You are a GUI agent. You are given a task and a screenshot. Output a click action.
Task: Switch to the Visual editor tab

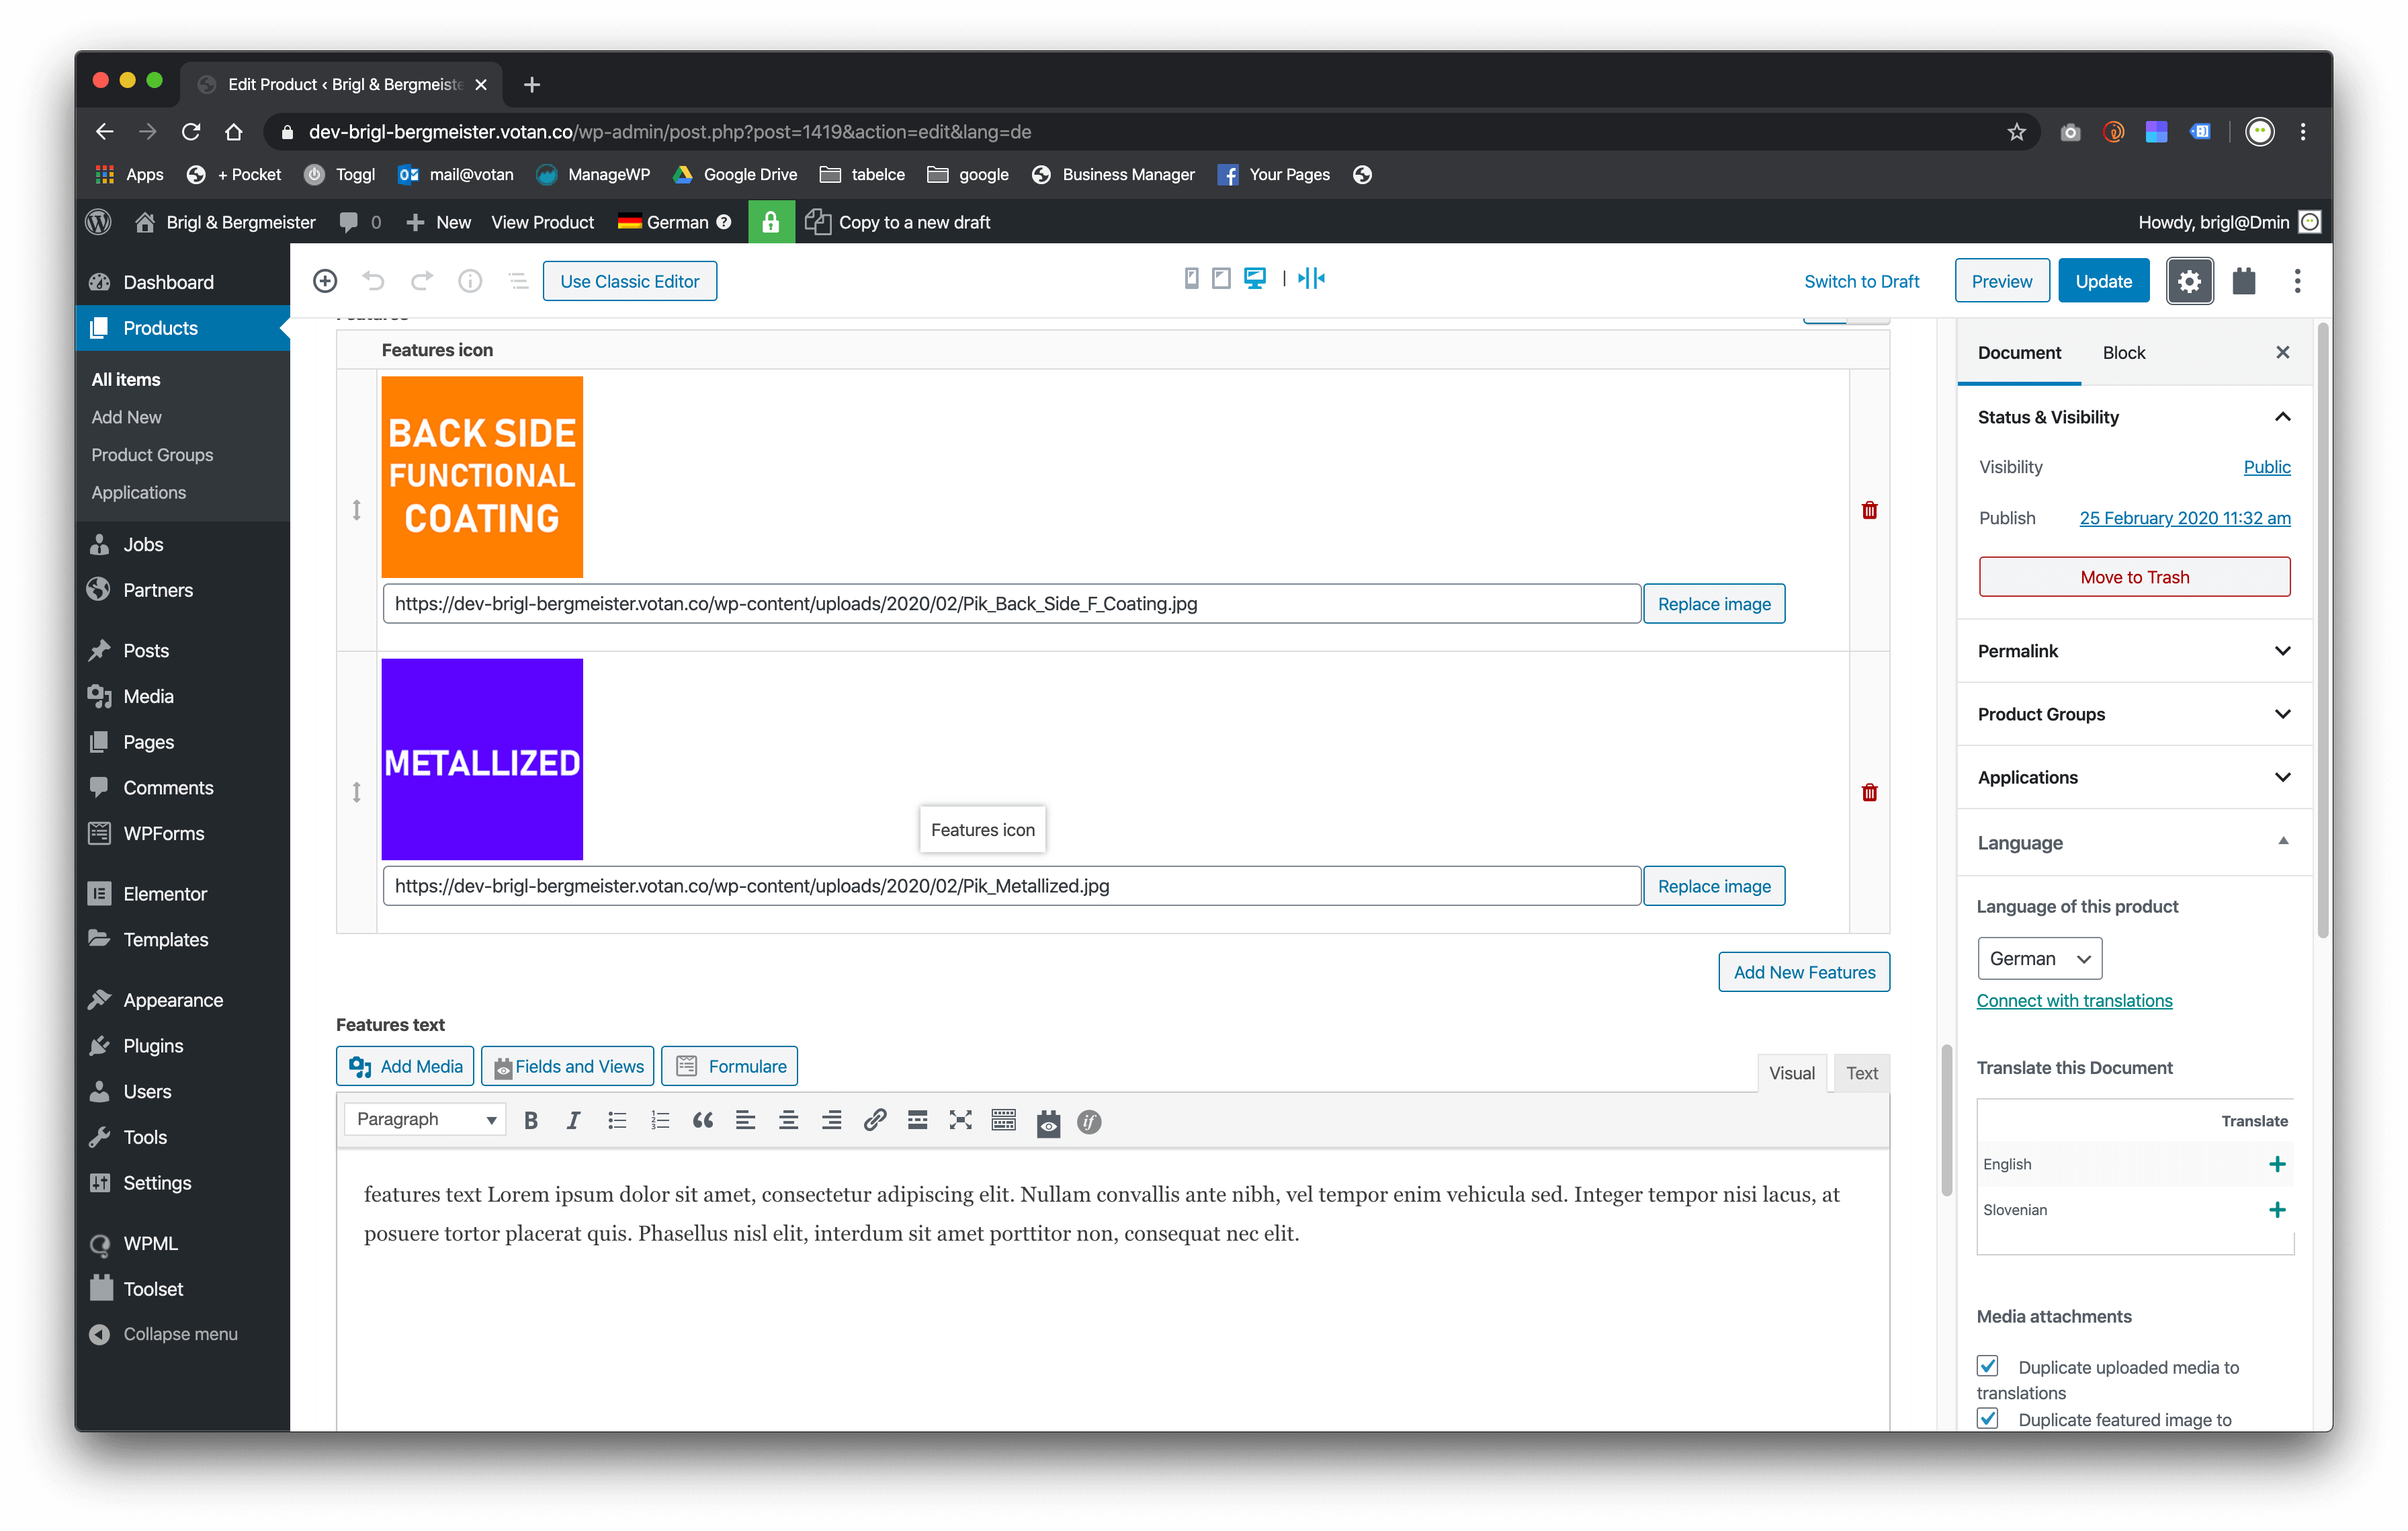(1791, 1073)
